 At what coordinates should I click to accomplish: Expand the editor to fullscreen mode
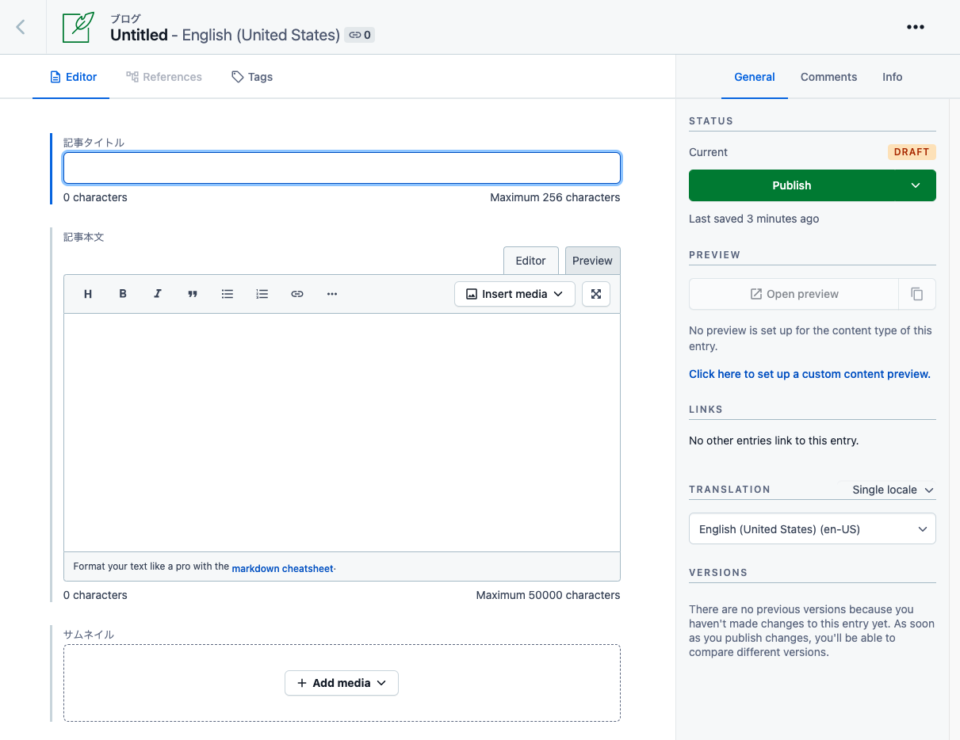596,294
